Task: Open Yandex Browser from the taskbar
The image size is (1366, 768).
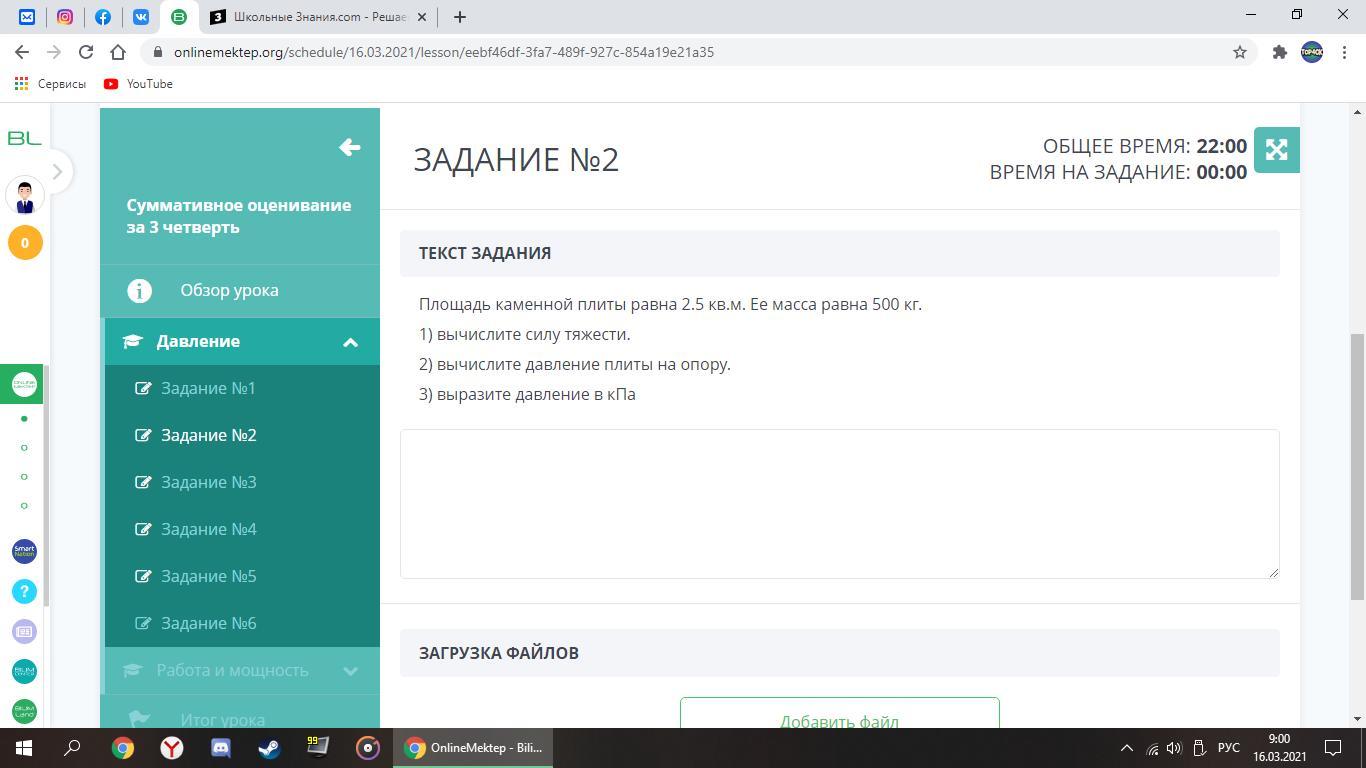Action: pos(172,748)
